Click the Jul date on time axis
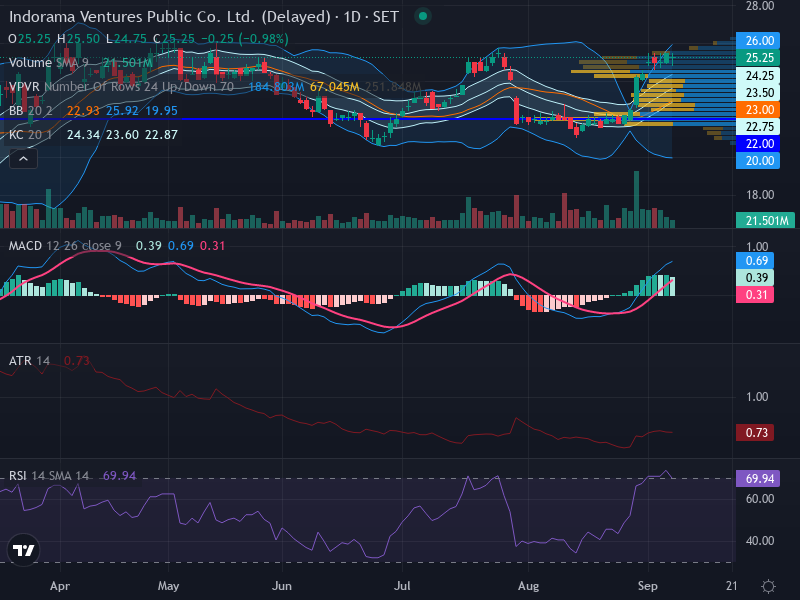This screenshot has height=600, width=800. click(x=402, y=586)
